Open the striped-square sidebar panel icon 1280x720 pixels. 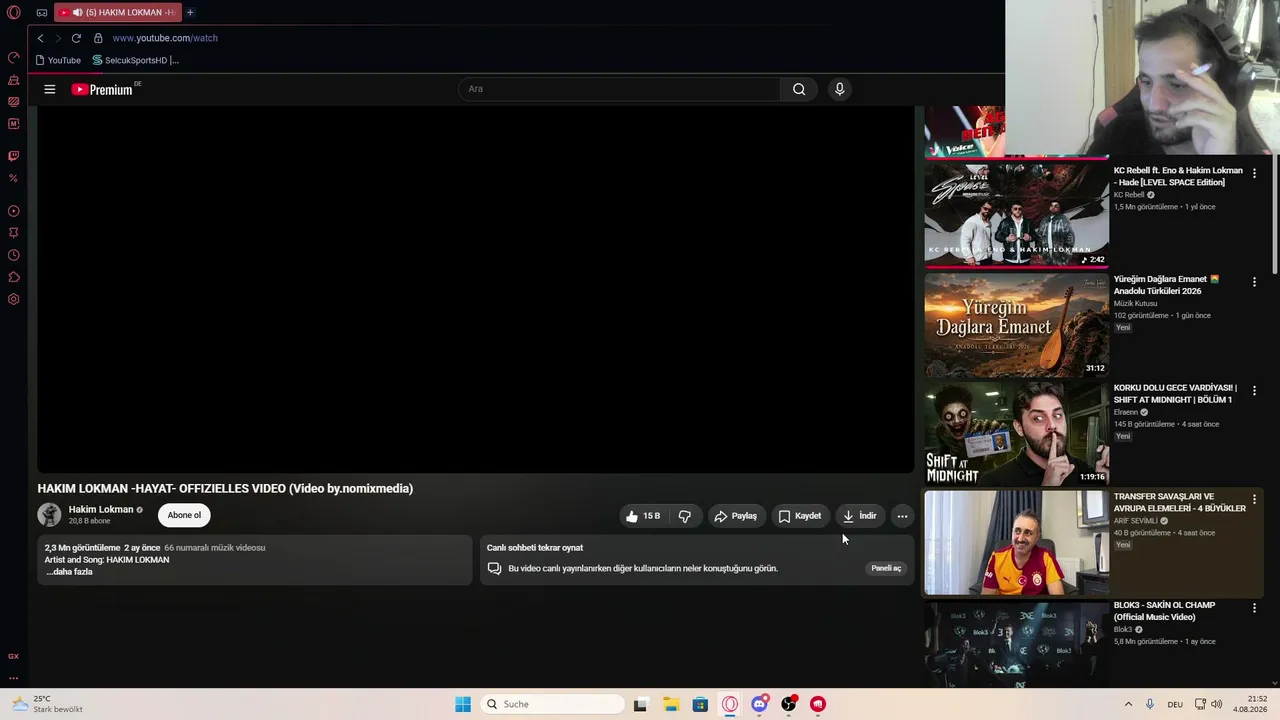[14, 102]
